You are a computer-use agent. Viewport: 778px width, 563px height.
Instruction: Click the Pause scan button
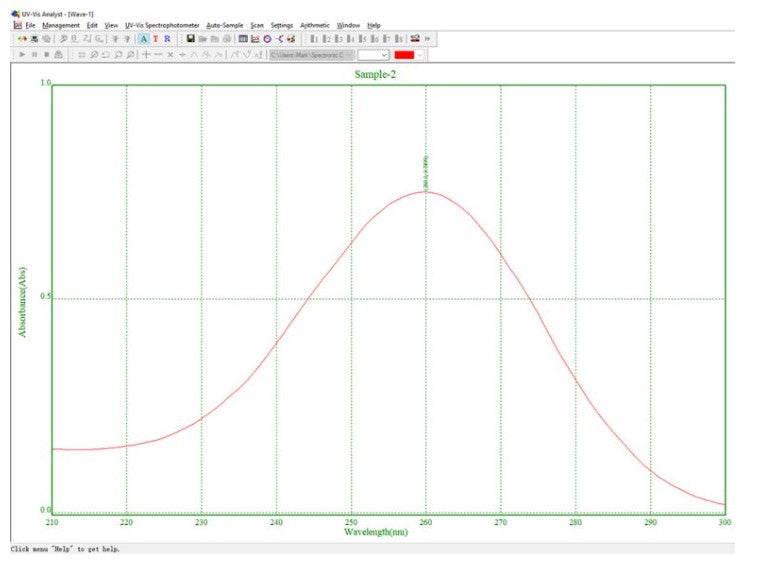[34, 55]
